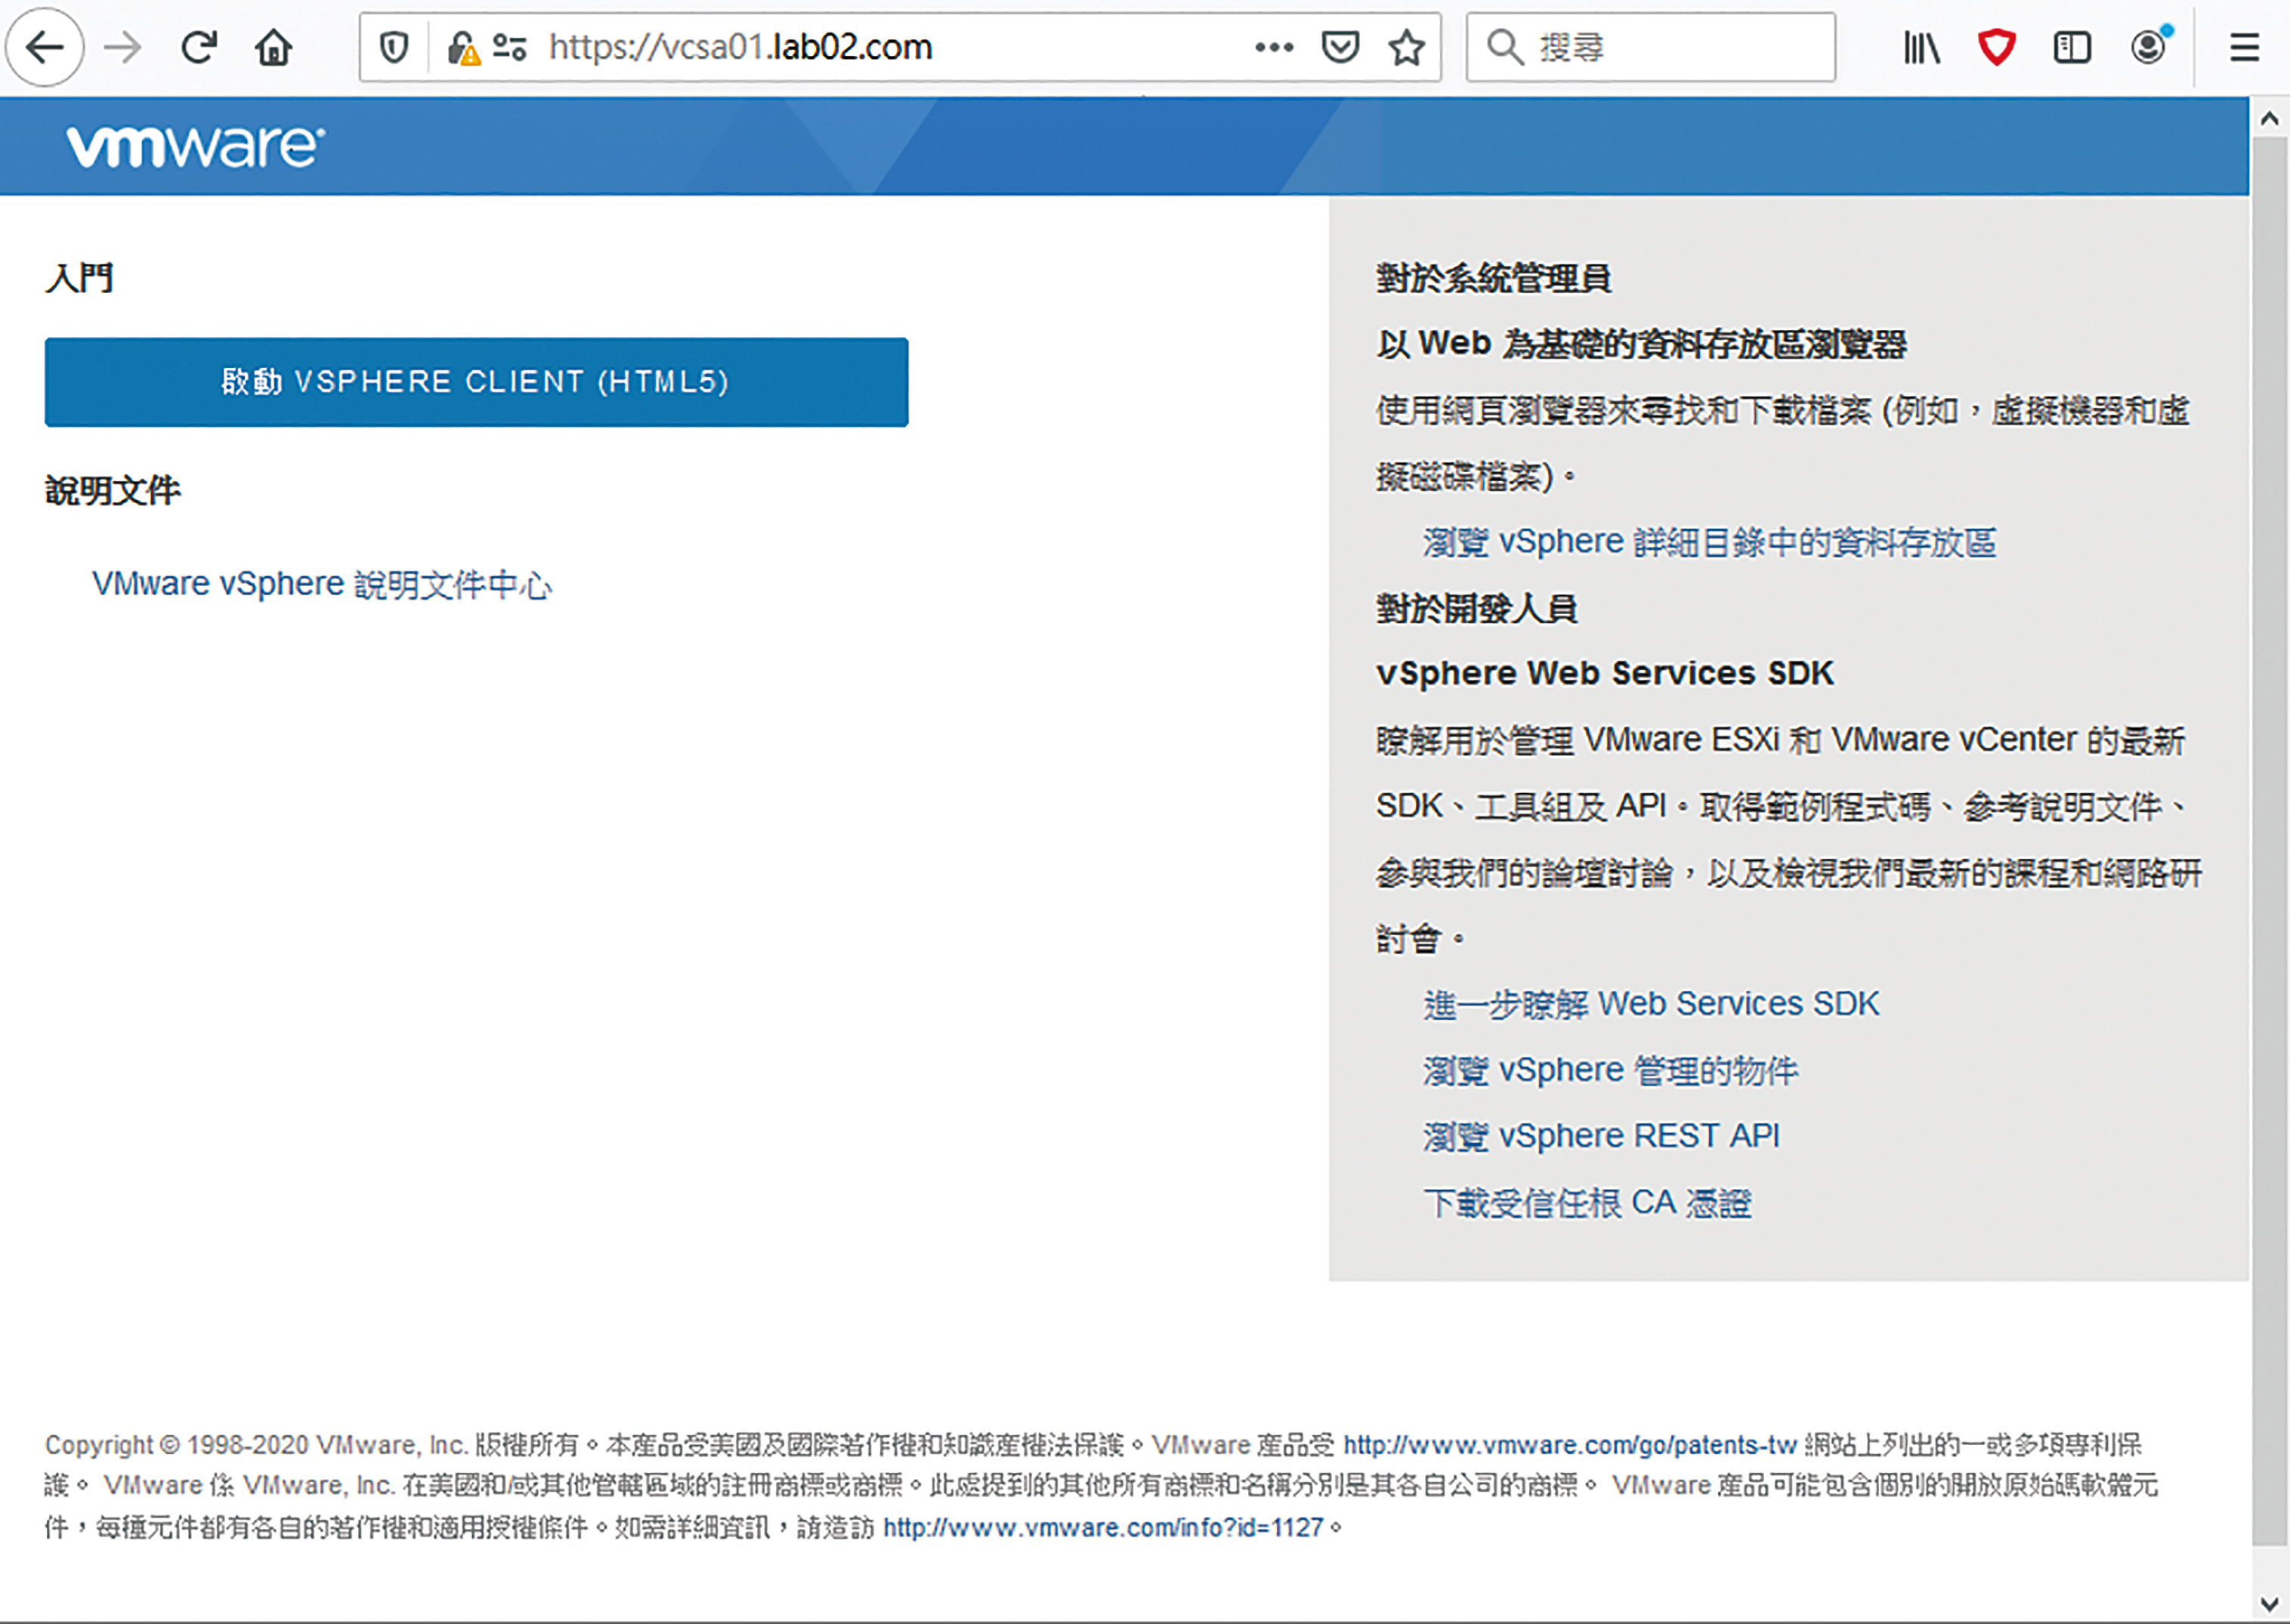This screenshot has width=2290, height=1624.
Task: Click the 入門 heading text
Action: pos(79,278)
